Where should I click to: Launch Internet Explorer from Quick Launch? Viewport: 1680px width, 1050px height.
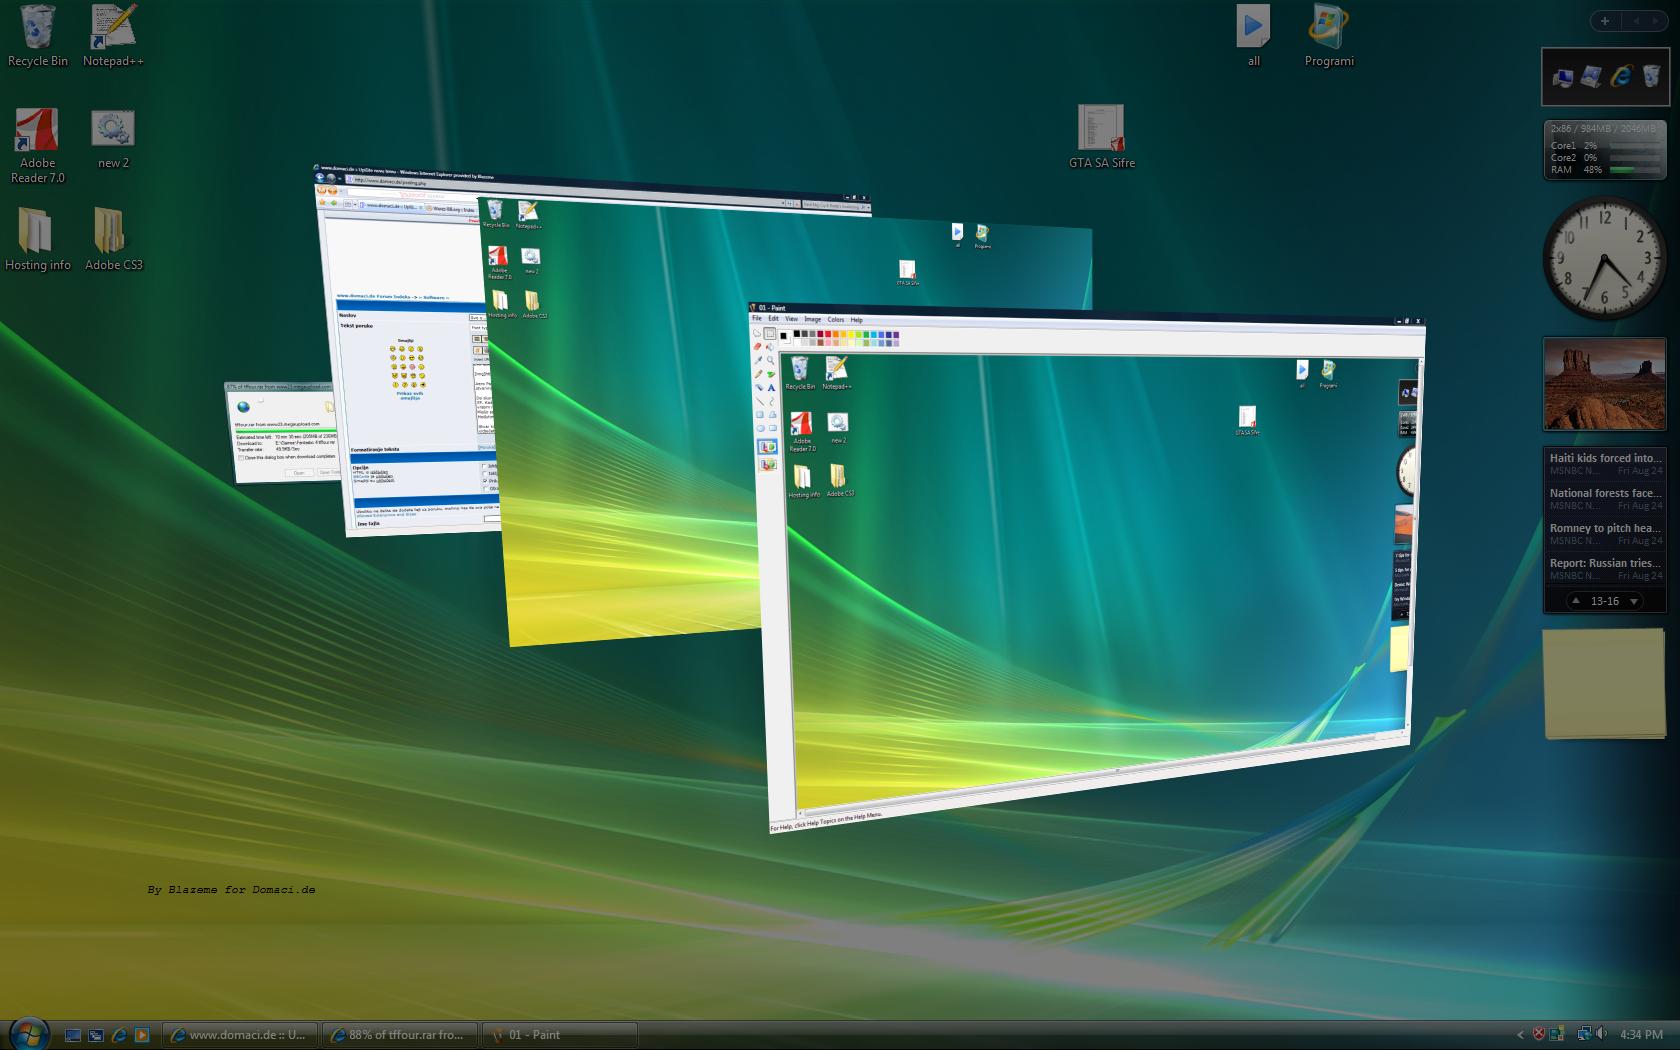click(119, 1035)
